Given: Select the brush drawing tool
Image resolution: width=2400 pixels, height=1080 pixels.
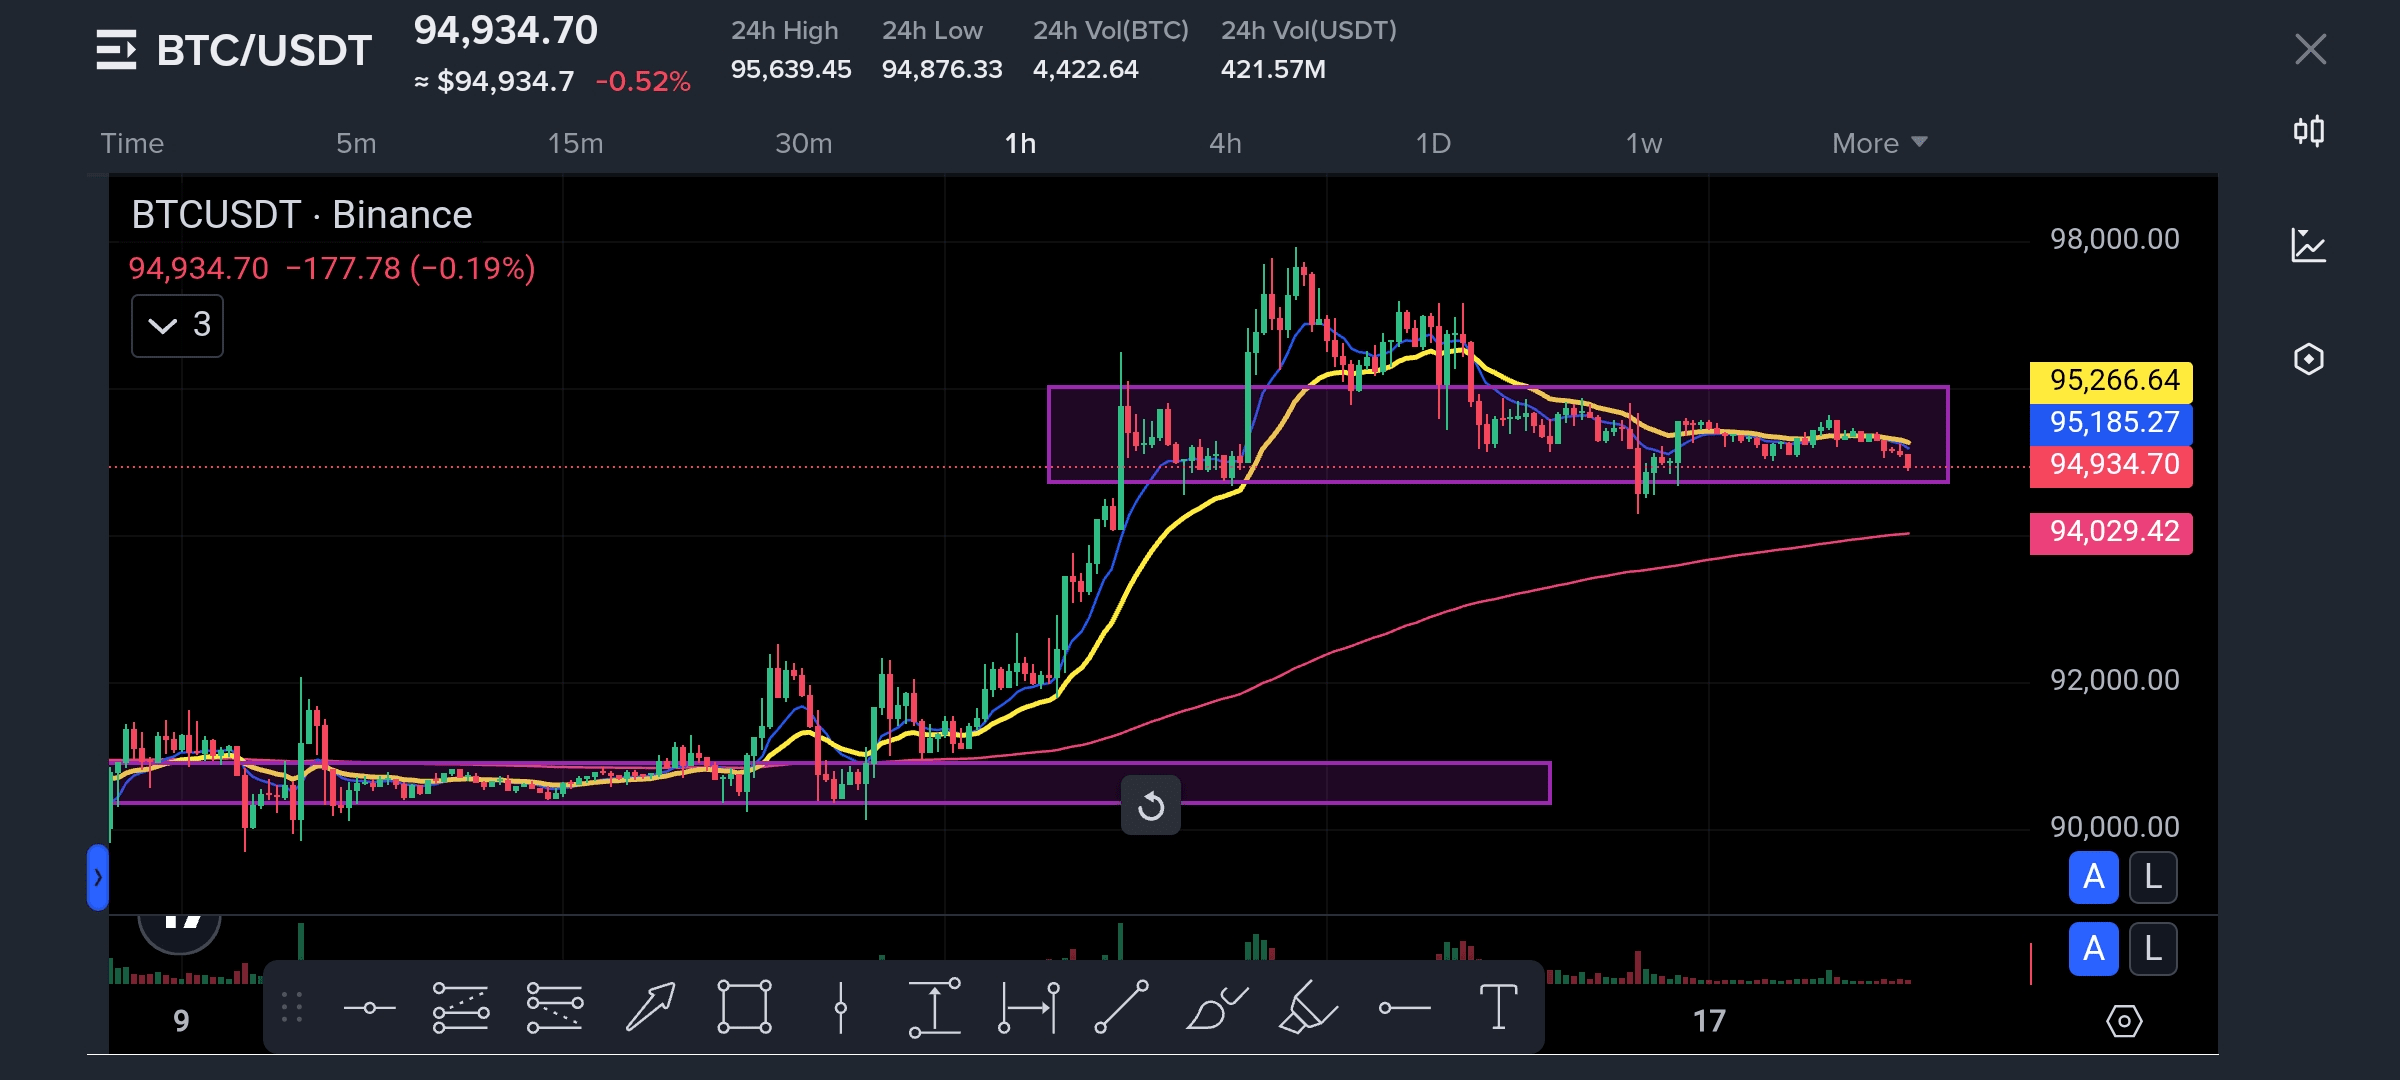Looking at the screenshot, I should pyautogui.click(x=1215, y=1007).
